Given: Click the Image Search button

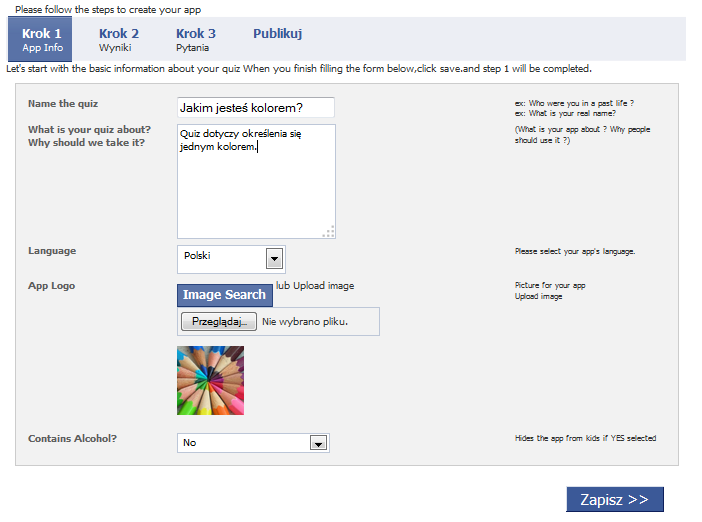Looking at the screenshot, I should (225, 295).
